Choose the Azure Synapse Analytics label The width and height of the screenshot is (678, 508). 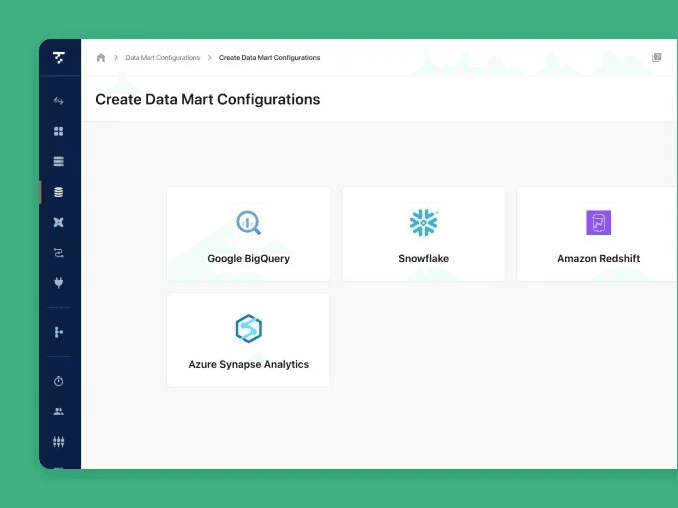(x=249, y=364)
